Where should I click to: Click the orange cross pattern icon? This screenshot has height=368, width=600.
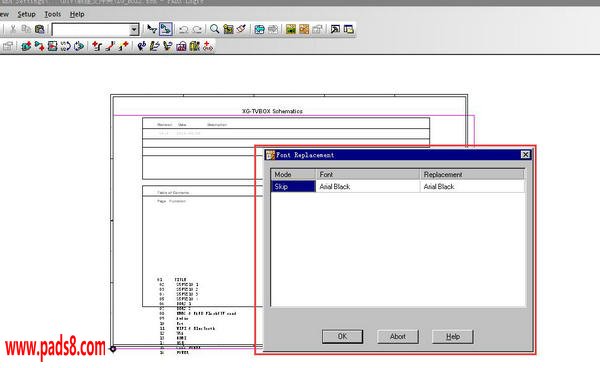tap(304, 29)
